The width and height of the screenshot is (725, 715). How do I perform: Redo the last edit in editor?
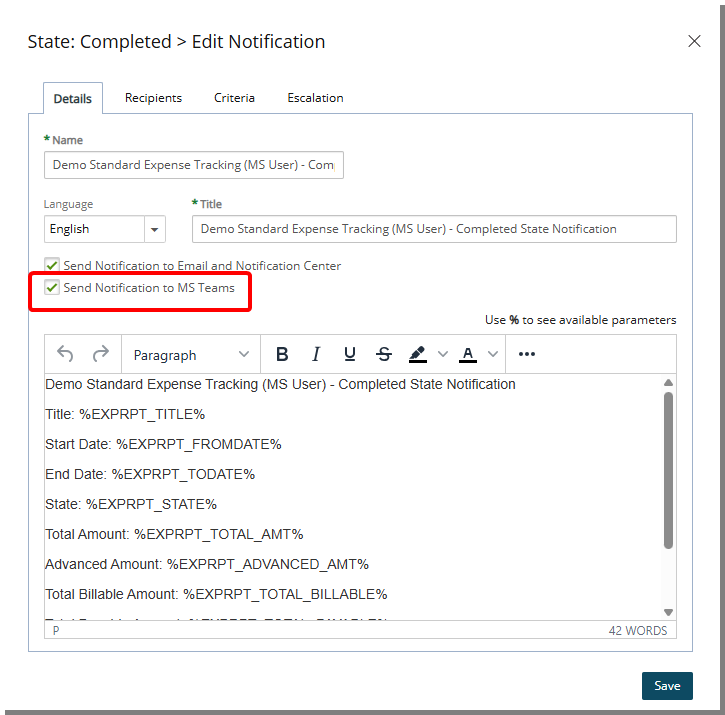coord(100,354)
